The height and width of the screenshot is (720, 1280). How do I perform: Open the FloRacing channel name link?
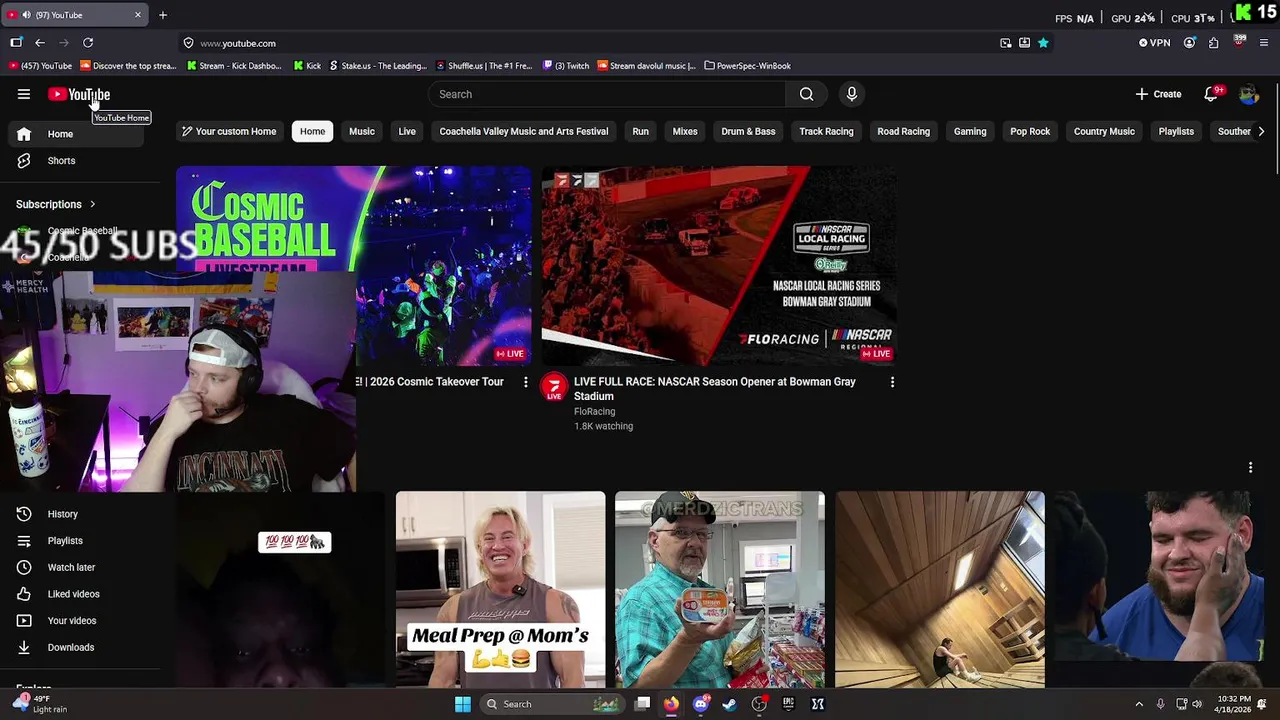pos(594,411)
